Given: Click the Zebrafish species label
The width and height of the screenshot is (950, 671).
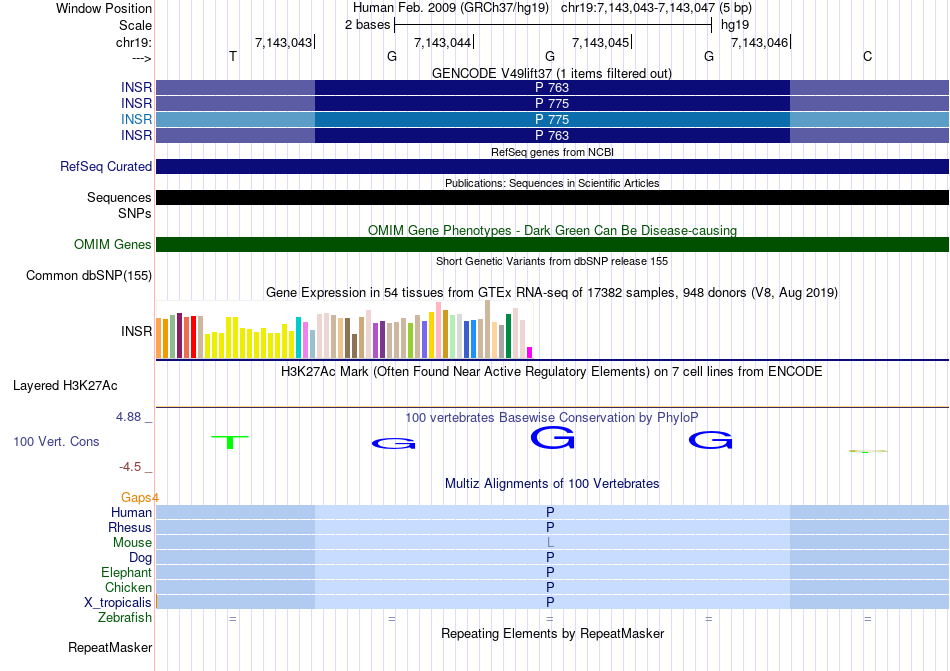Looking at the screenshot, I should (x=125, y=618).
